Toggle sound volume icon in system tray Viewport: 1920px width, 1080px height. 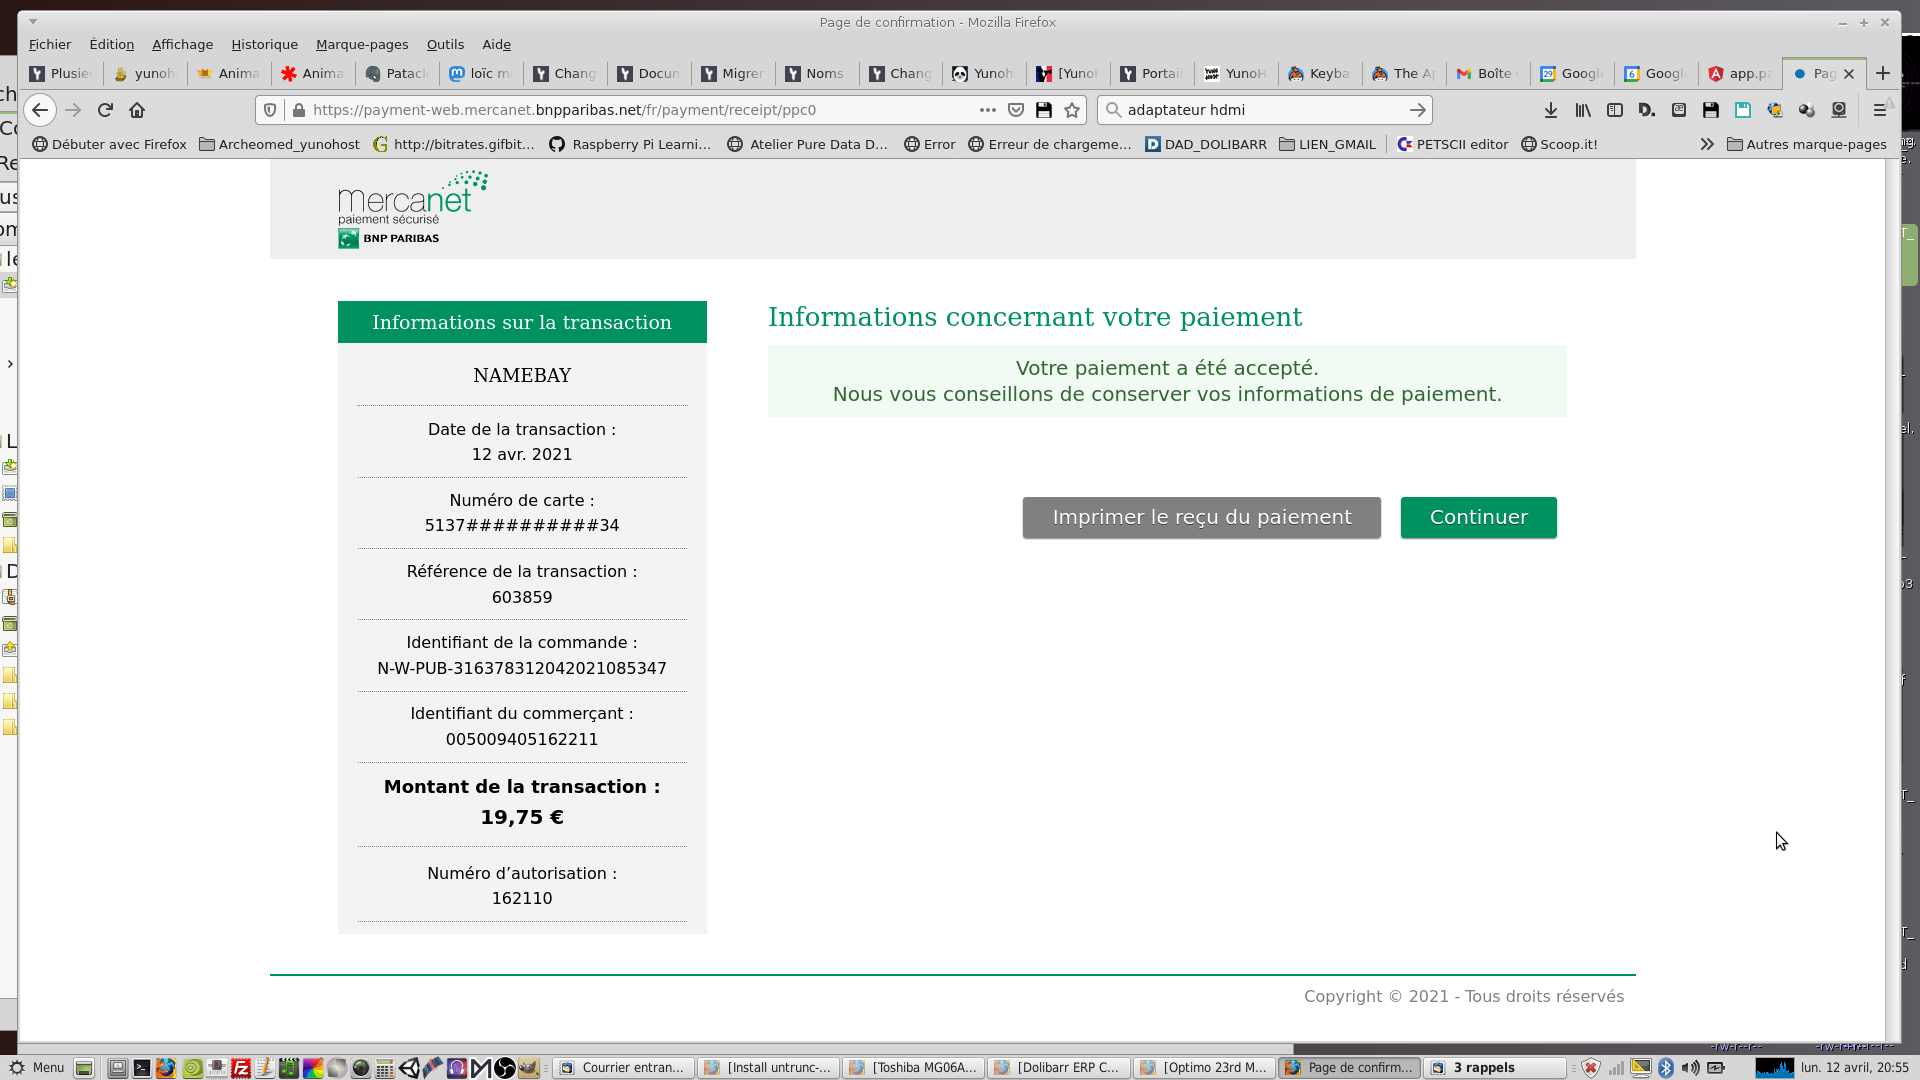1689,1067
